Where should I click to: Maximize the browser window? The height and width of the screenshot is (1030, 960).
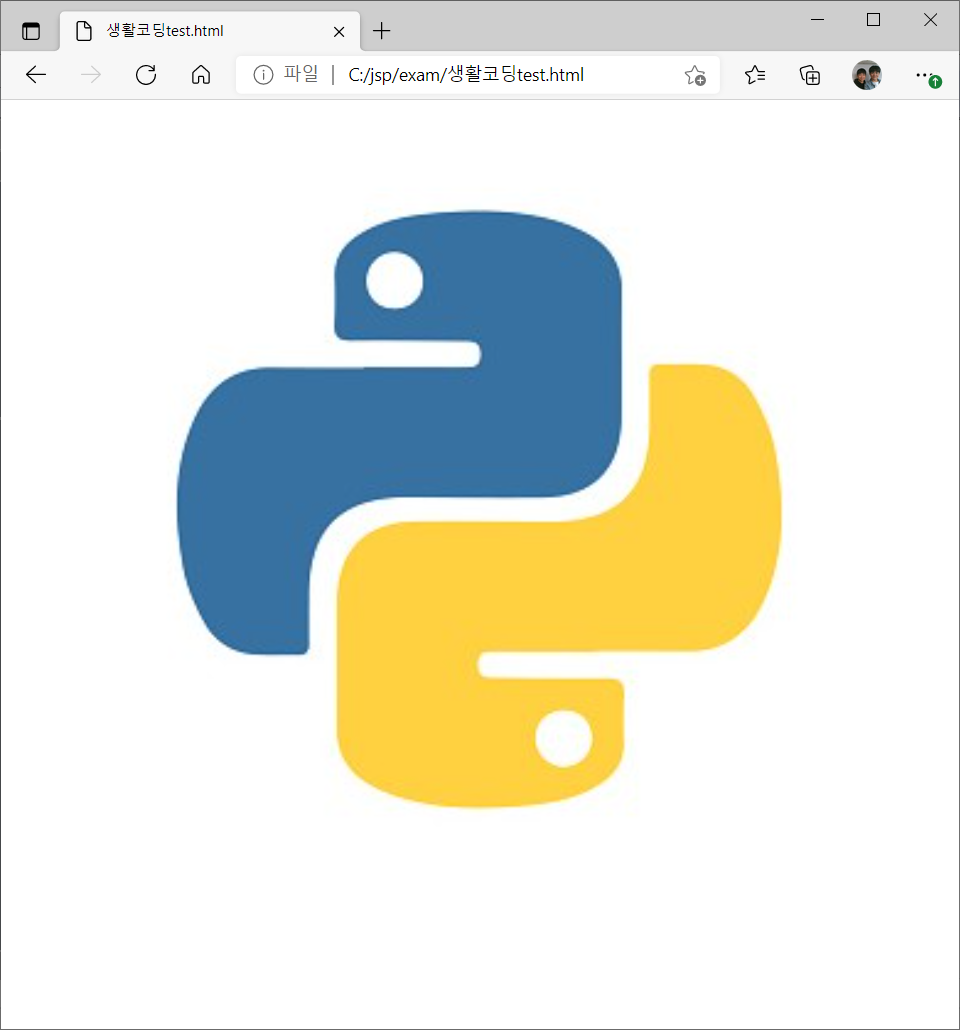[x=873, y=20]
